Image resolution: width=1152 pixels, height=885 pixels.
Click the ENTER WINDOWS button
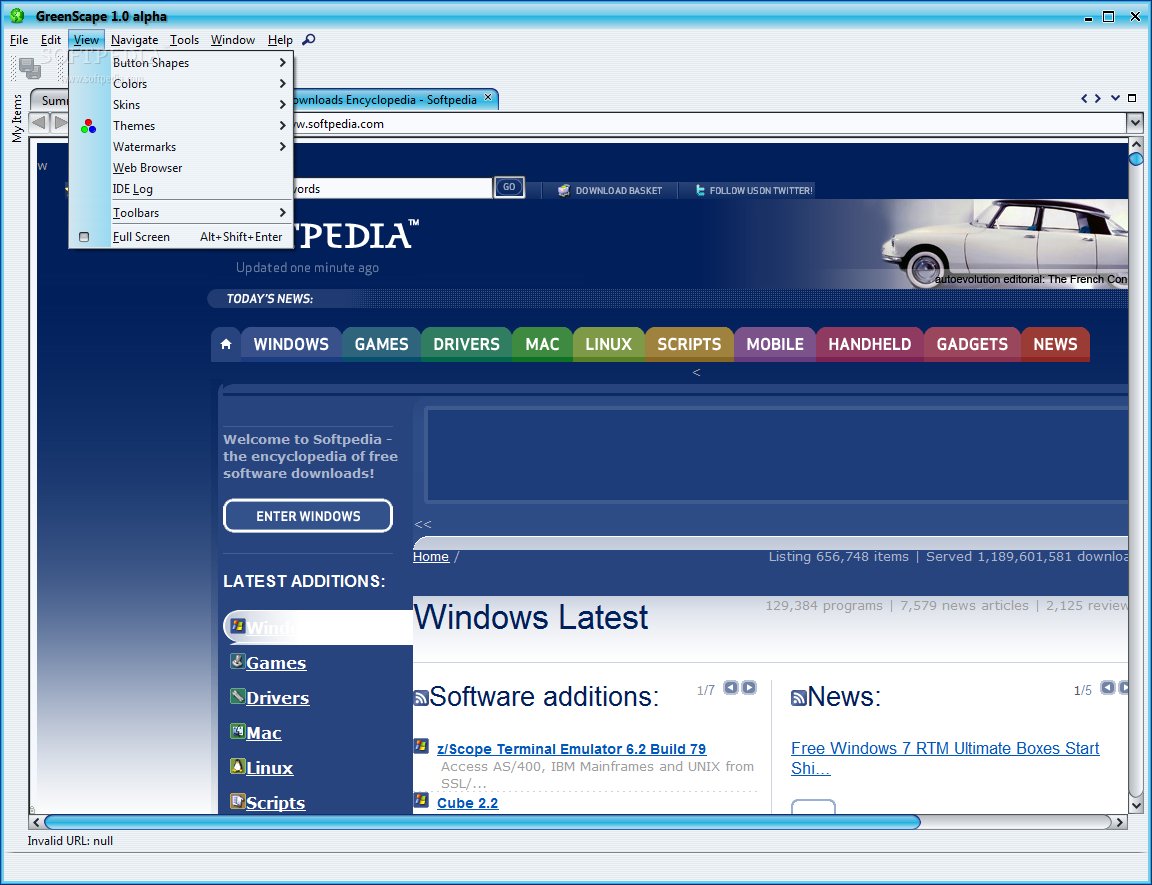[x=308, y=516]
